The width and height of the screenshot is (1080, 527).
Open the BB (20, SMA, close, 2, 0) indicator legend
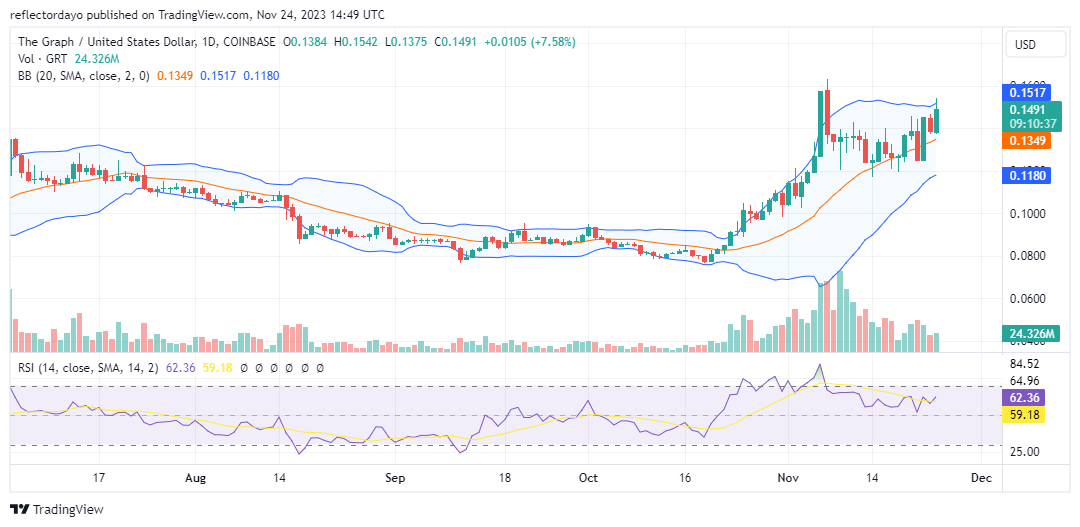pos(84,76)
